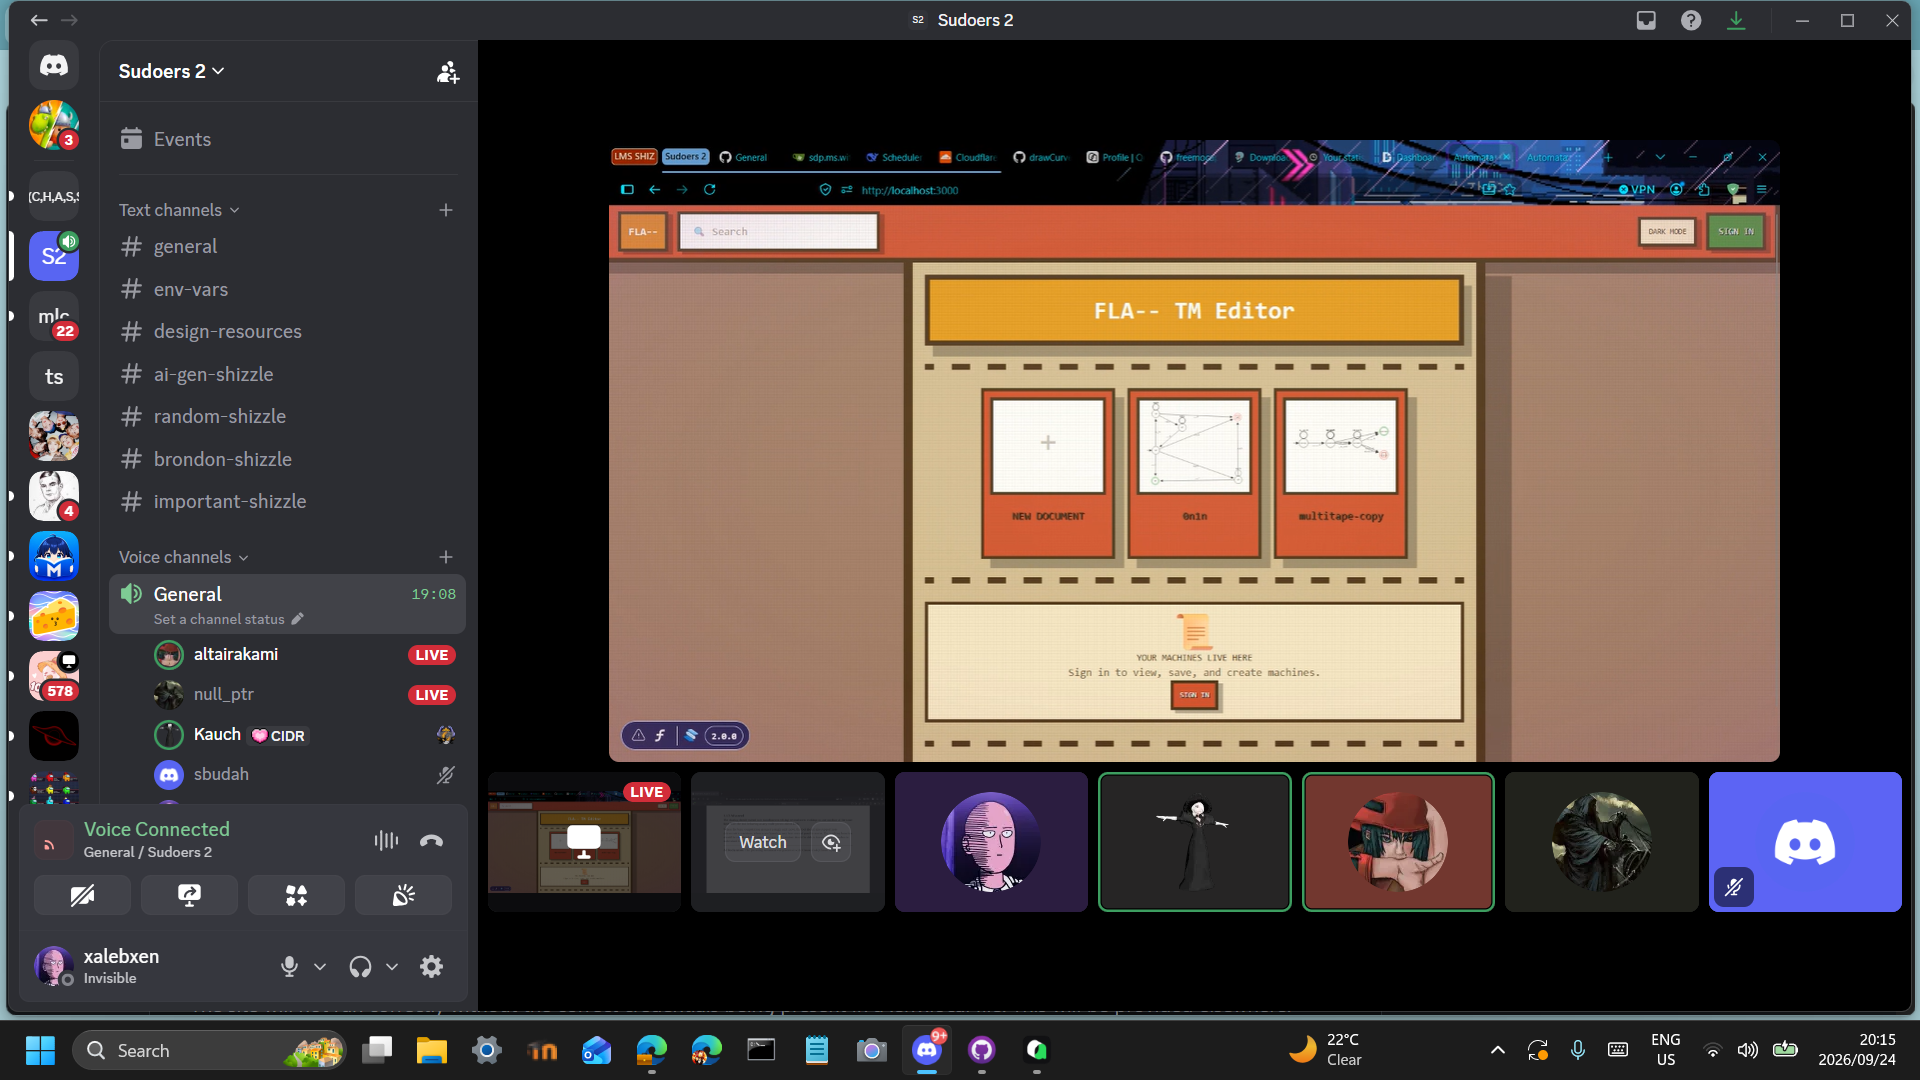Screen dimensions: 1920x1080
Task: Open Discord help question mark icon
Action: (1691, 20)
